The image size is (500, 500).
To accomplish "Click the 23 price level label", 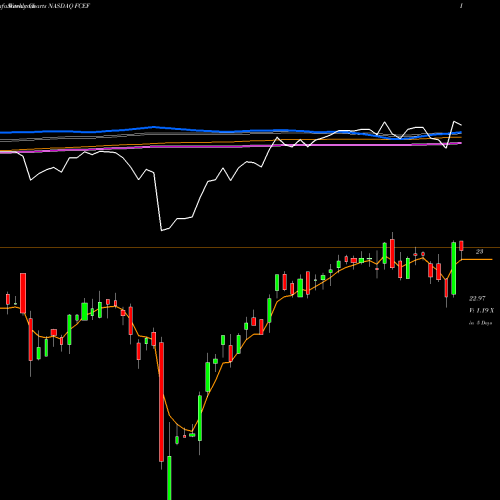I will (x=479, y=252).
